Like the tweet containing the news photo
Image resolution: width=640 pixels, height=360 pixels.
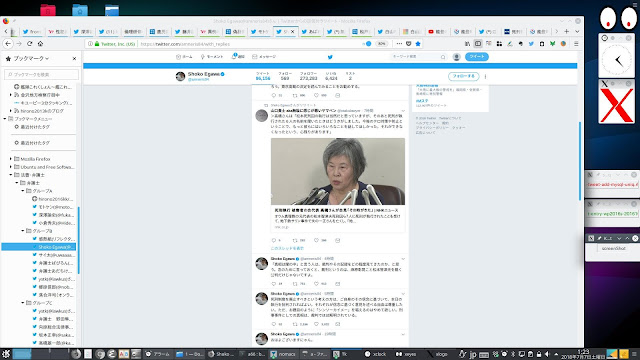[316, 240]
